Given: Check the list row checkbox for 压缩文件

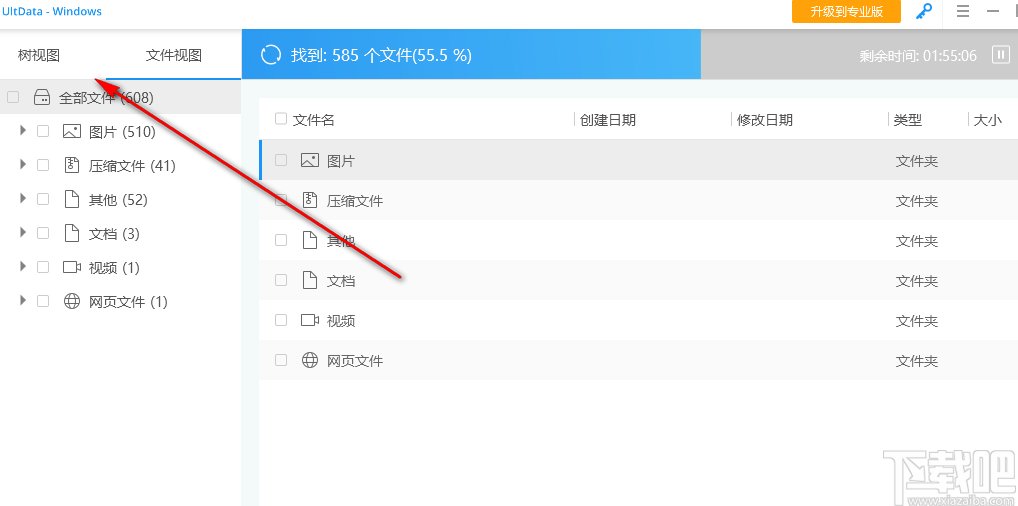Looking at the screenshot, I should (x=280, y=200).
